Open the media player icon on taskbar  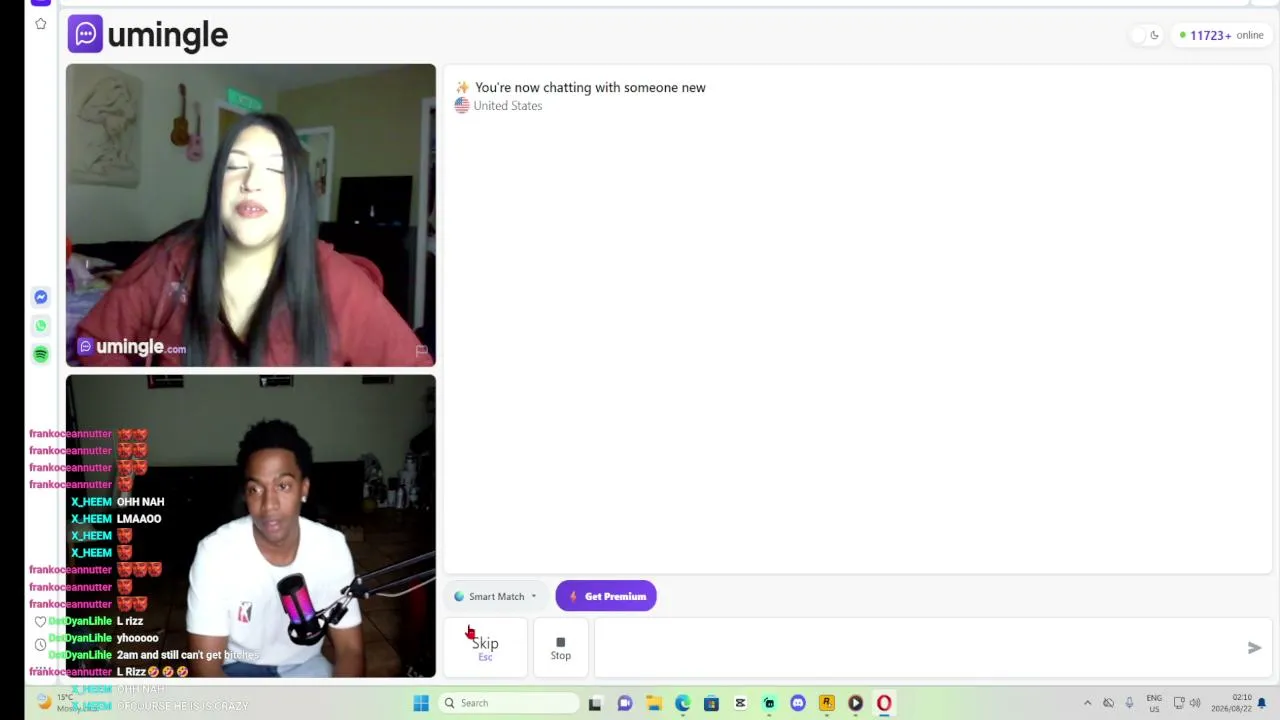click(x=855, y=703)
